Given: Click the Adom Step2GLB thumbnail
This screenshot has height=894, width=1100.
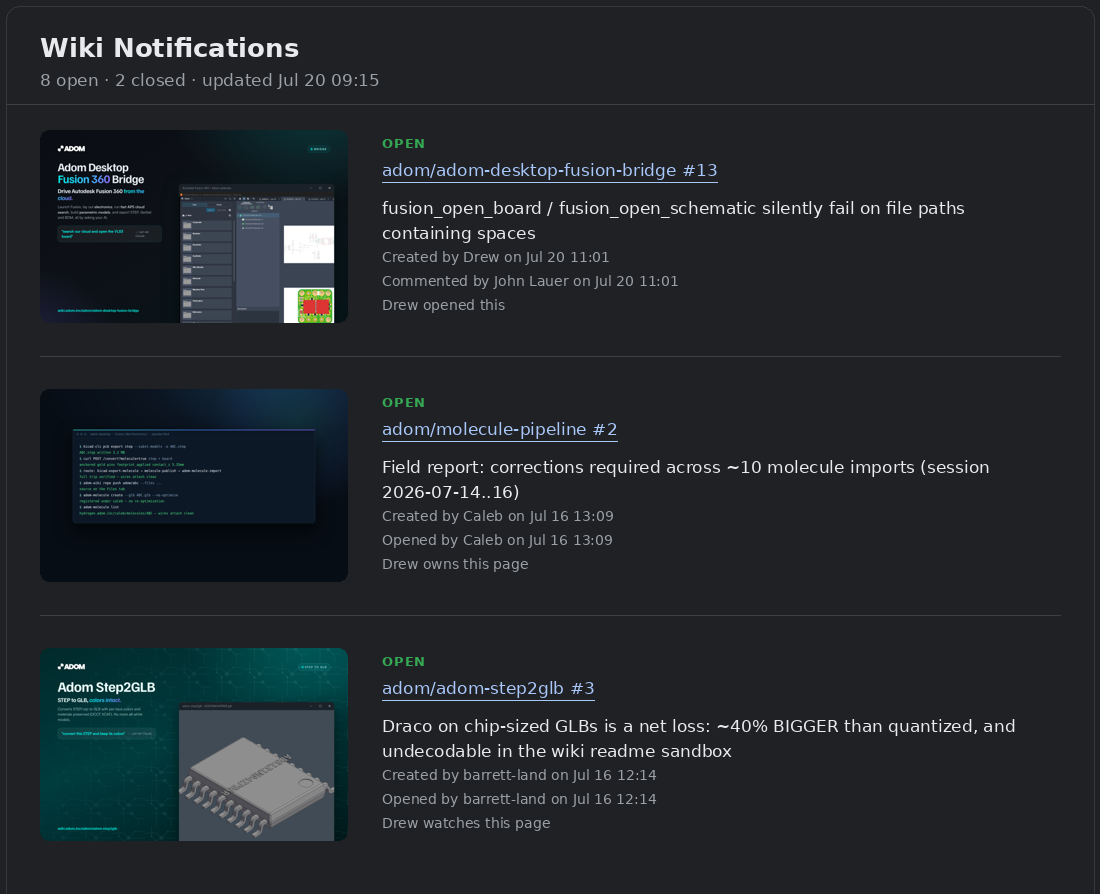Looking at the screenshot, I should click(x=194, y=745).
